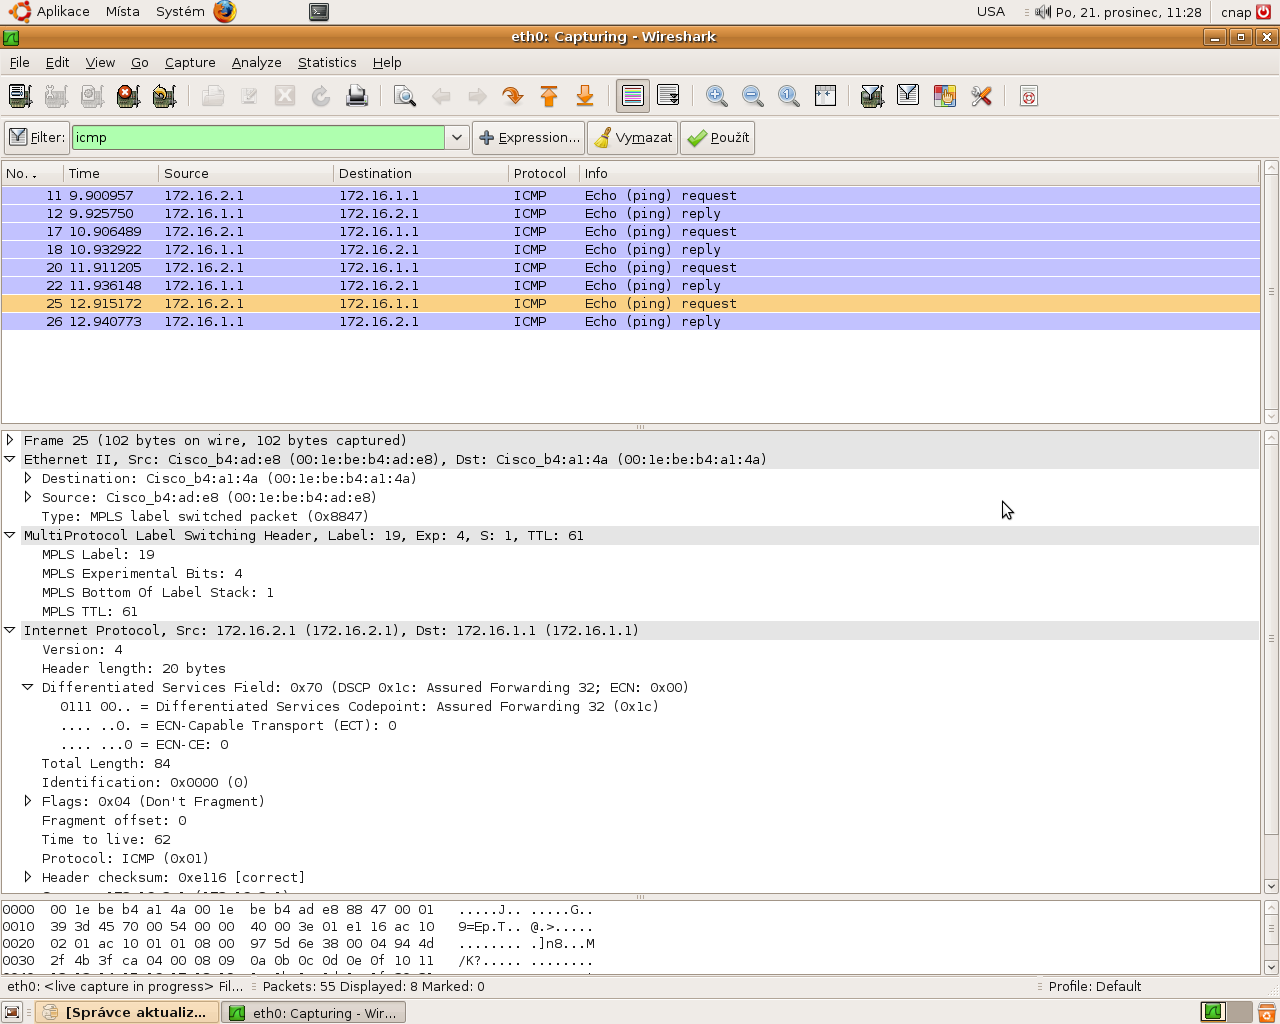
Task: Sort packets by Time column header
Action: coord(111,173)
